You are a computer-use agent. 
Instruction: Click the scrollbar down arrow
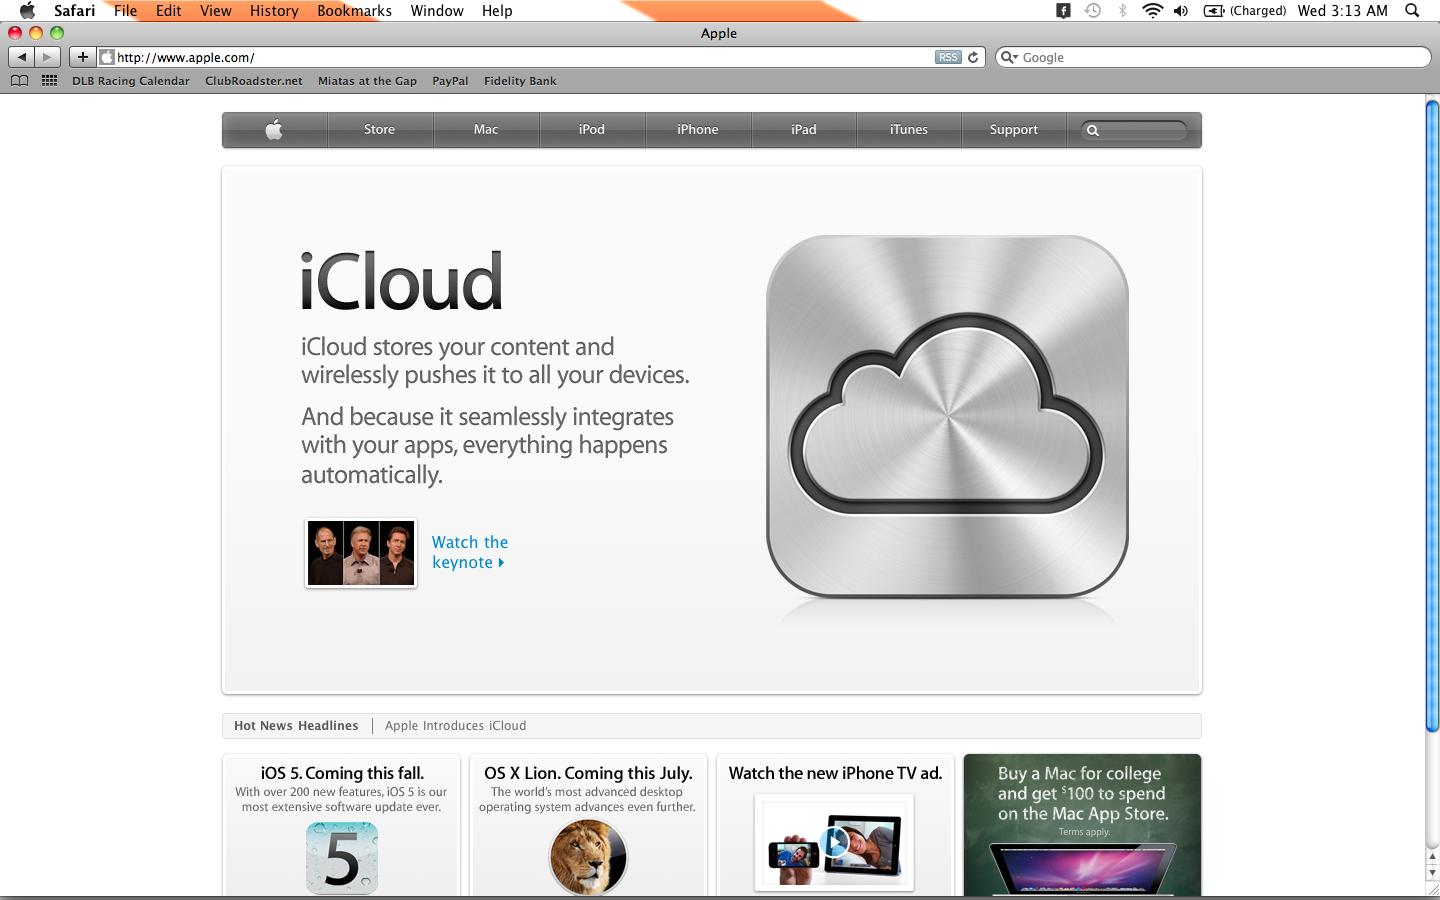pos(1432,873)
